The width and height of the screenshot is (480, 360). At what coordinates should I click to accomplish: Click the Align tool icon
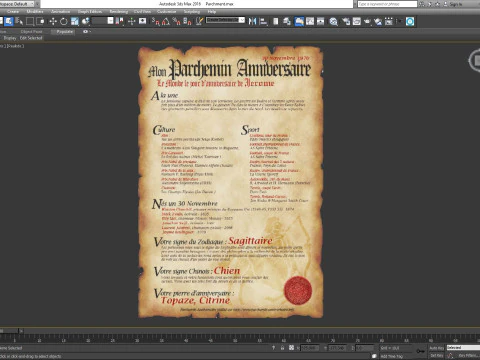point(263,21)
